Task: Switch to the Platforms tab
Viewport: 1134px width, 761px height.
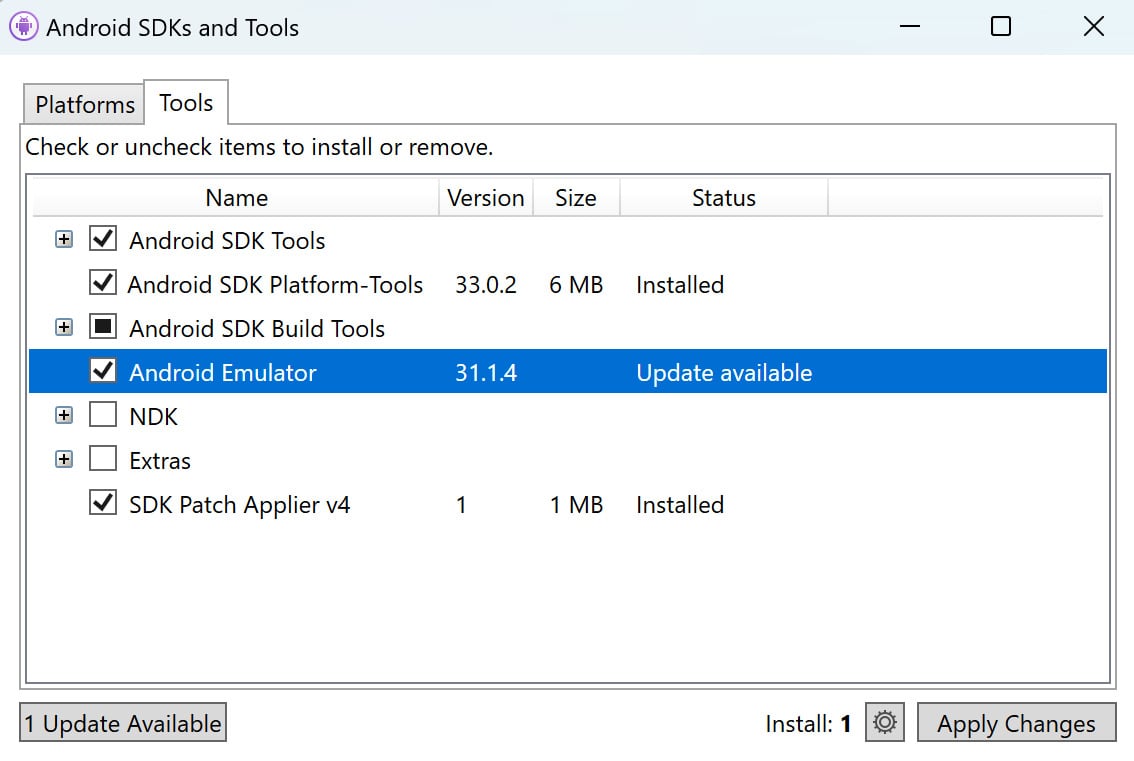Action: click(85, 104)
